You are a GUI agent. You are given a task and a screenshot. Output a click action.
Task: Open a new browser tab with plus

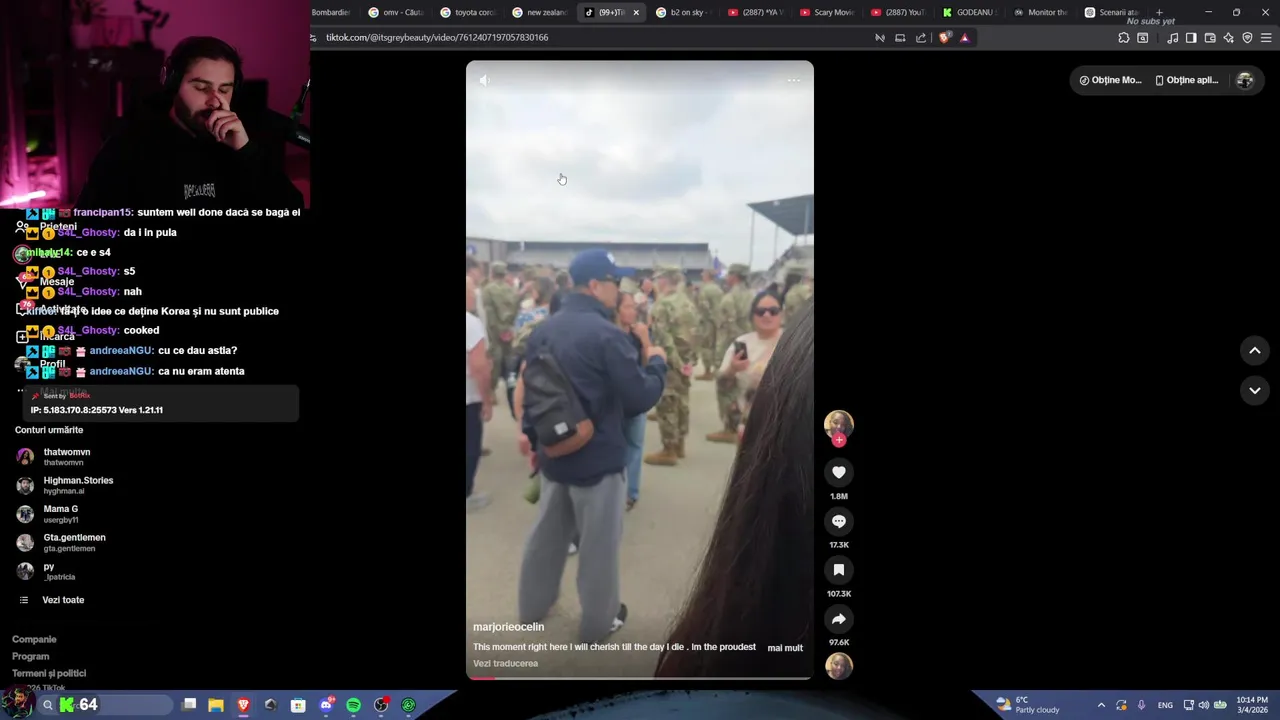point(1159,13)
